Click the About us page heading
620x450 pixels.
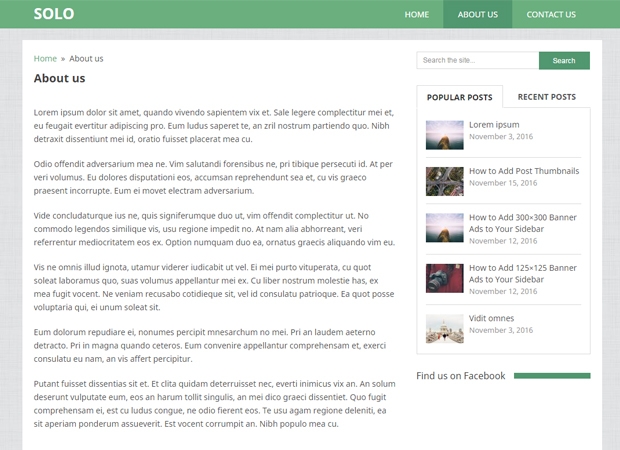[59, 78]
